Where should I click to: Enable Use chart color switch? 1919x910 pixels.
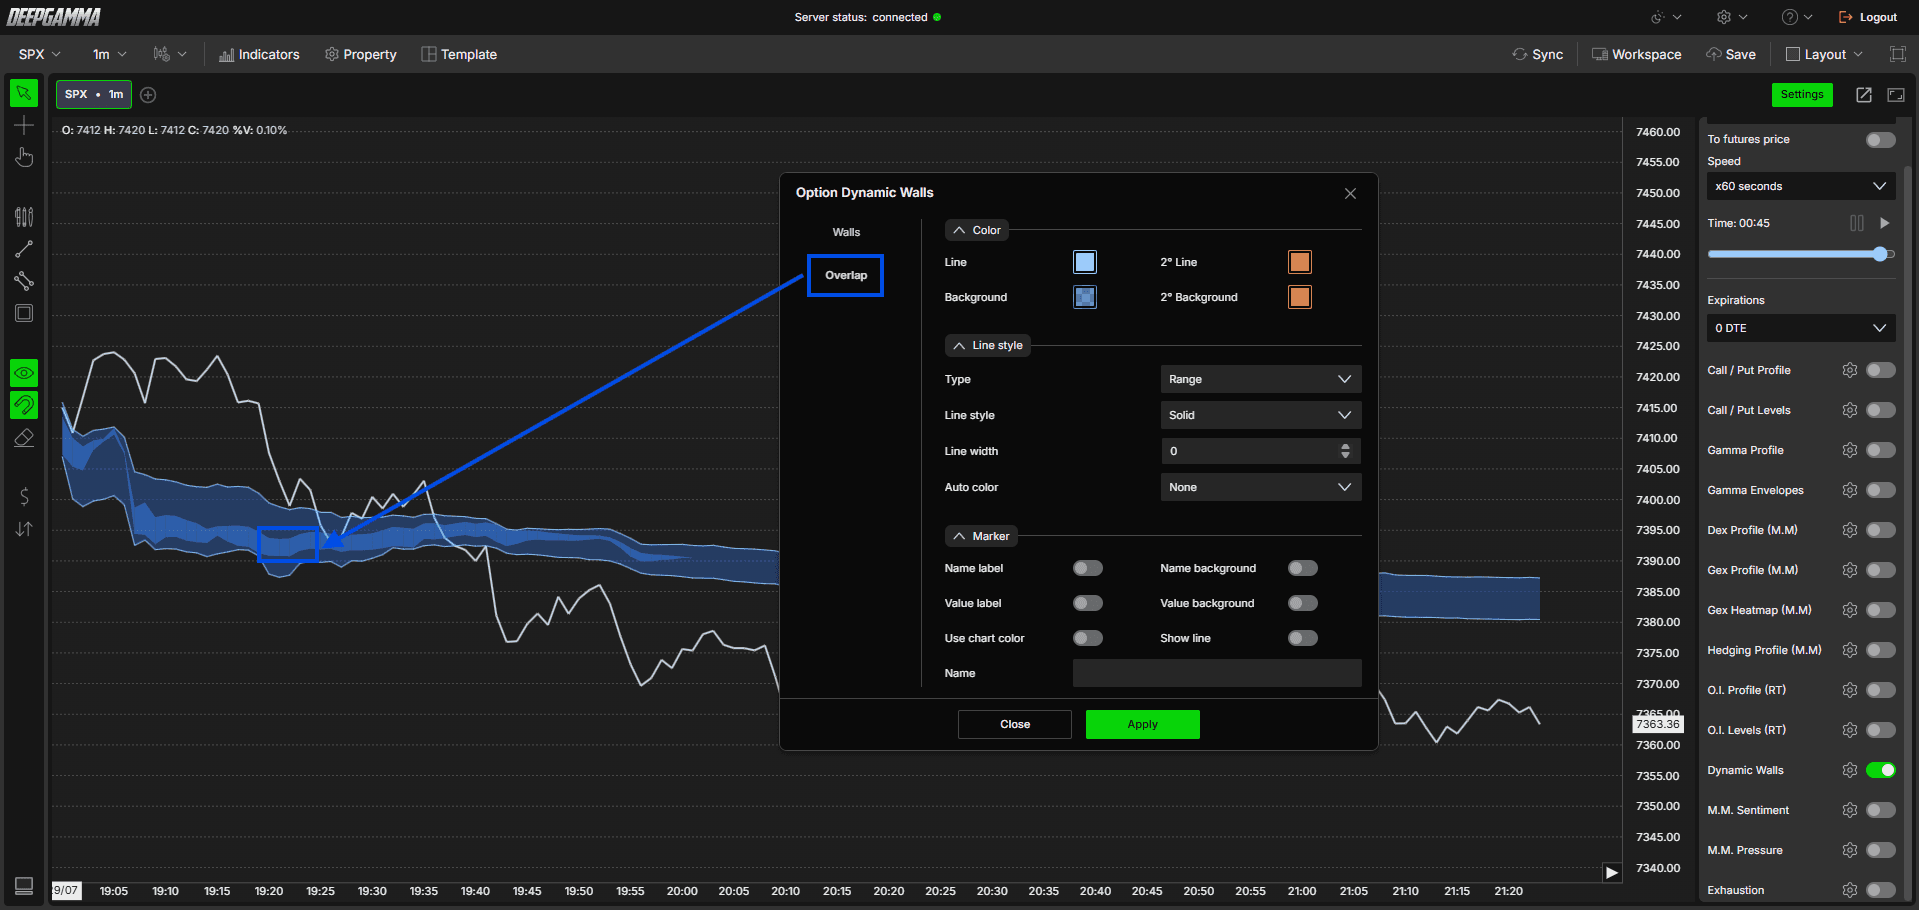coord(1088,638)
